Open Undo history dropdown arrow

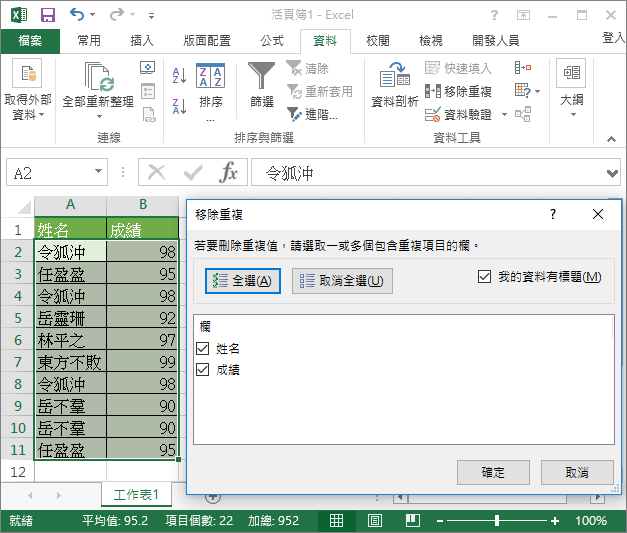tap(92, 15)
